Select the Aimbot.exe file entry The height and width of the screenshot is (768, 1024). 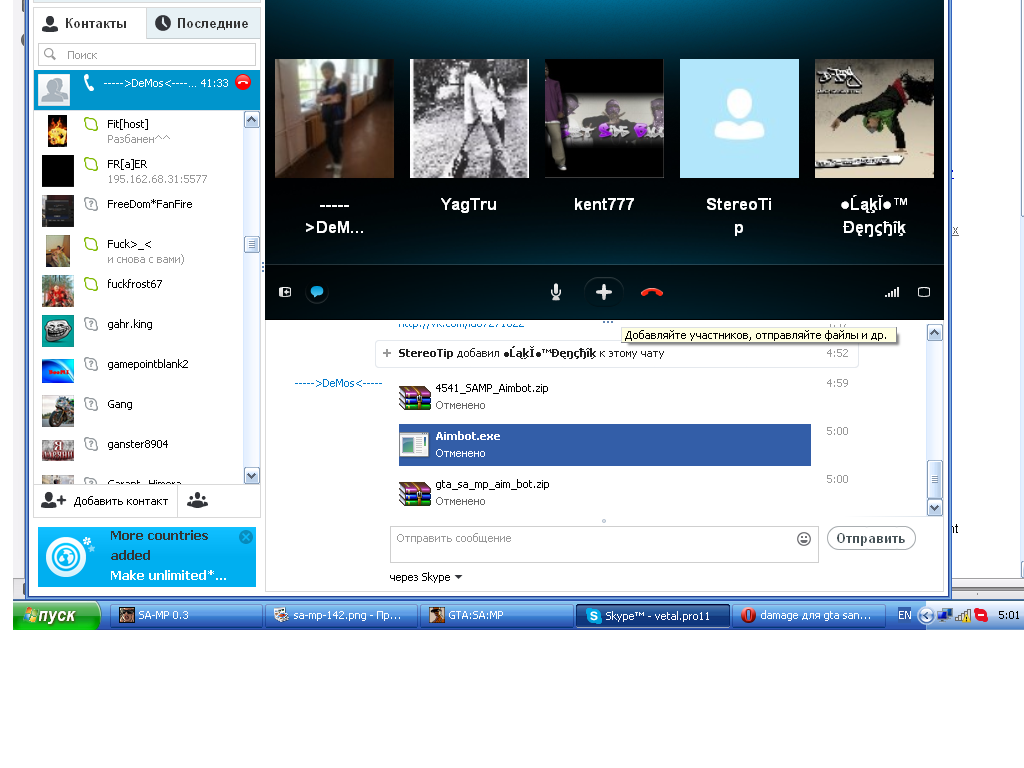pyautogui.click(x=604, y=445)
